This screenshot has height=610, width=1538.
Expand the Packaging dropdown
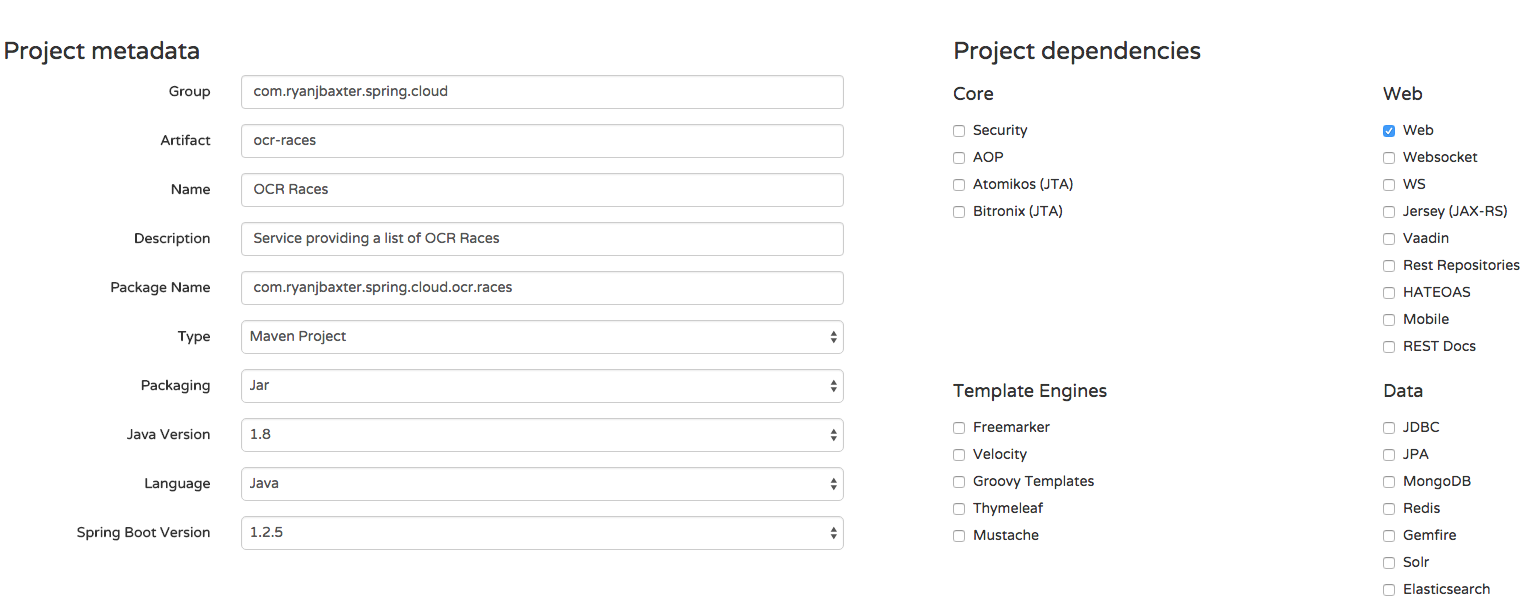click(542, 386)
